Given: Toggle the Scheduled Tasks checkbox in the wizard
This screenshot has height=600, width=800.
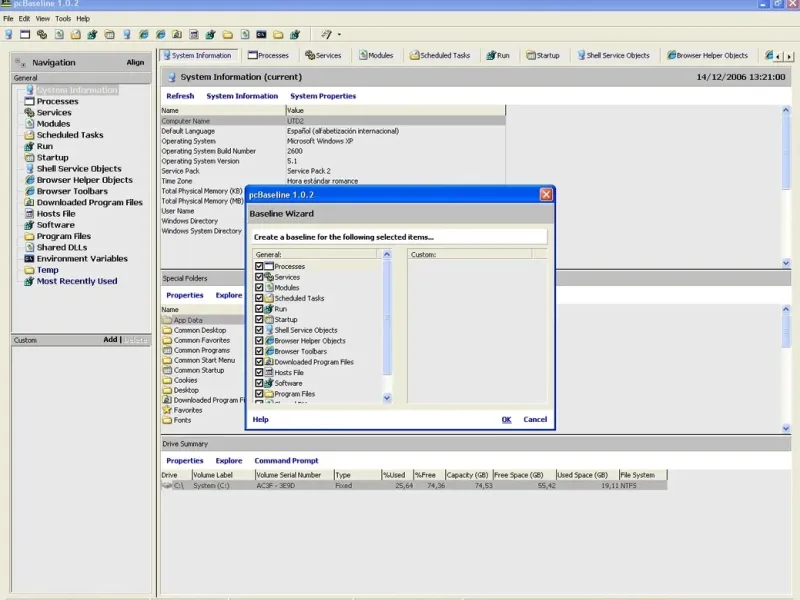Looking at the screenshot, I should [259, 298].
